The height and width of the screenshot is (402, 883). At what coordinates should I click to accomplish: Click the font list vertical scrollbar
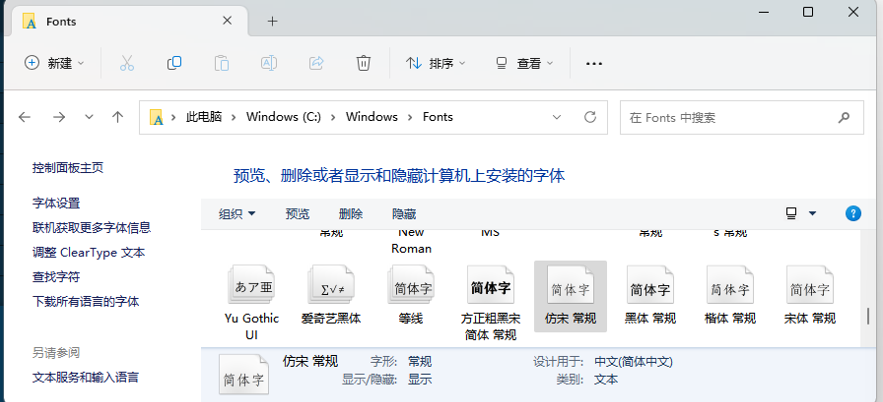(x=868, y=314)
